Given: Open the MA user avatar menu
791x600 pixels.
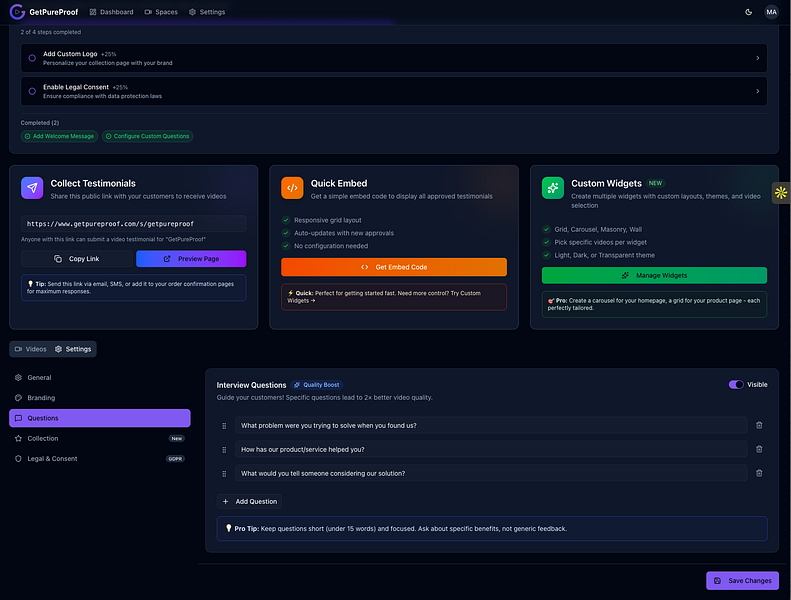Looking at the screenshot, I should pos(771,12).
